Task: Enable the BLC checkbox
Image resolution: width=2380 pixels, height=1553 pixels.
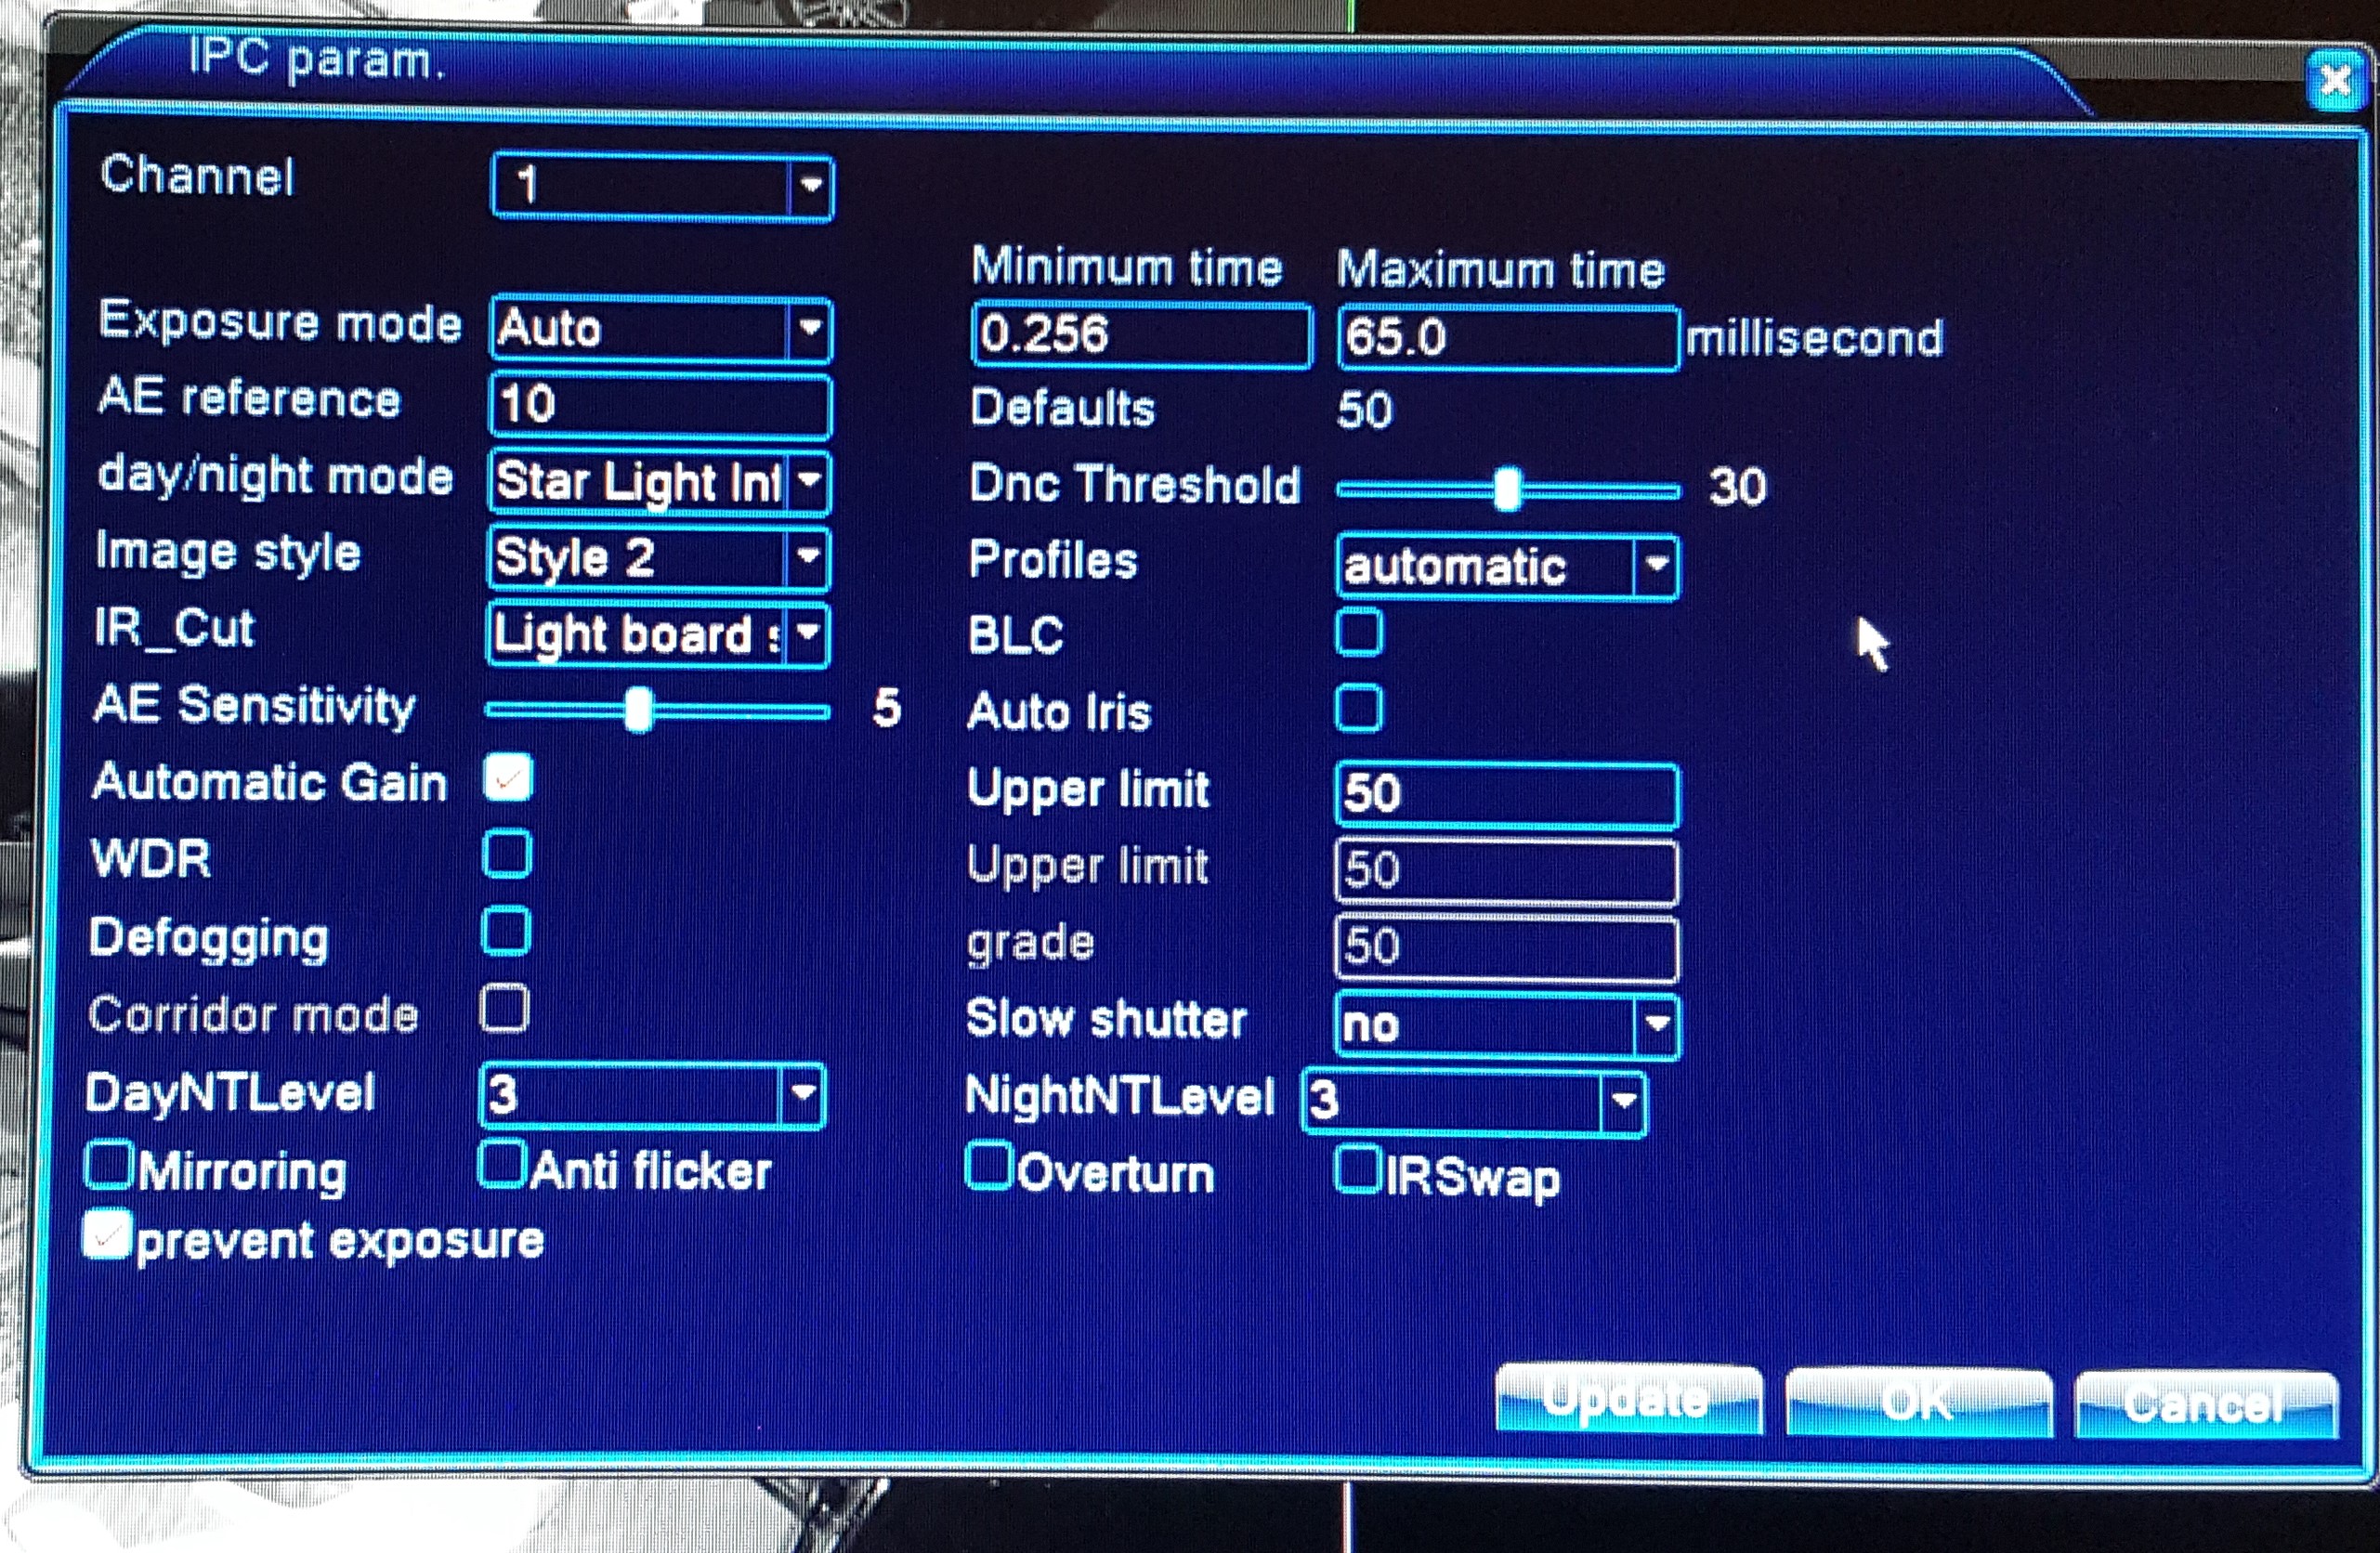Action: point(1359,632)
